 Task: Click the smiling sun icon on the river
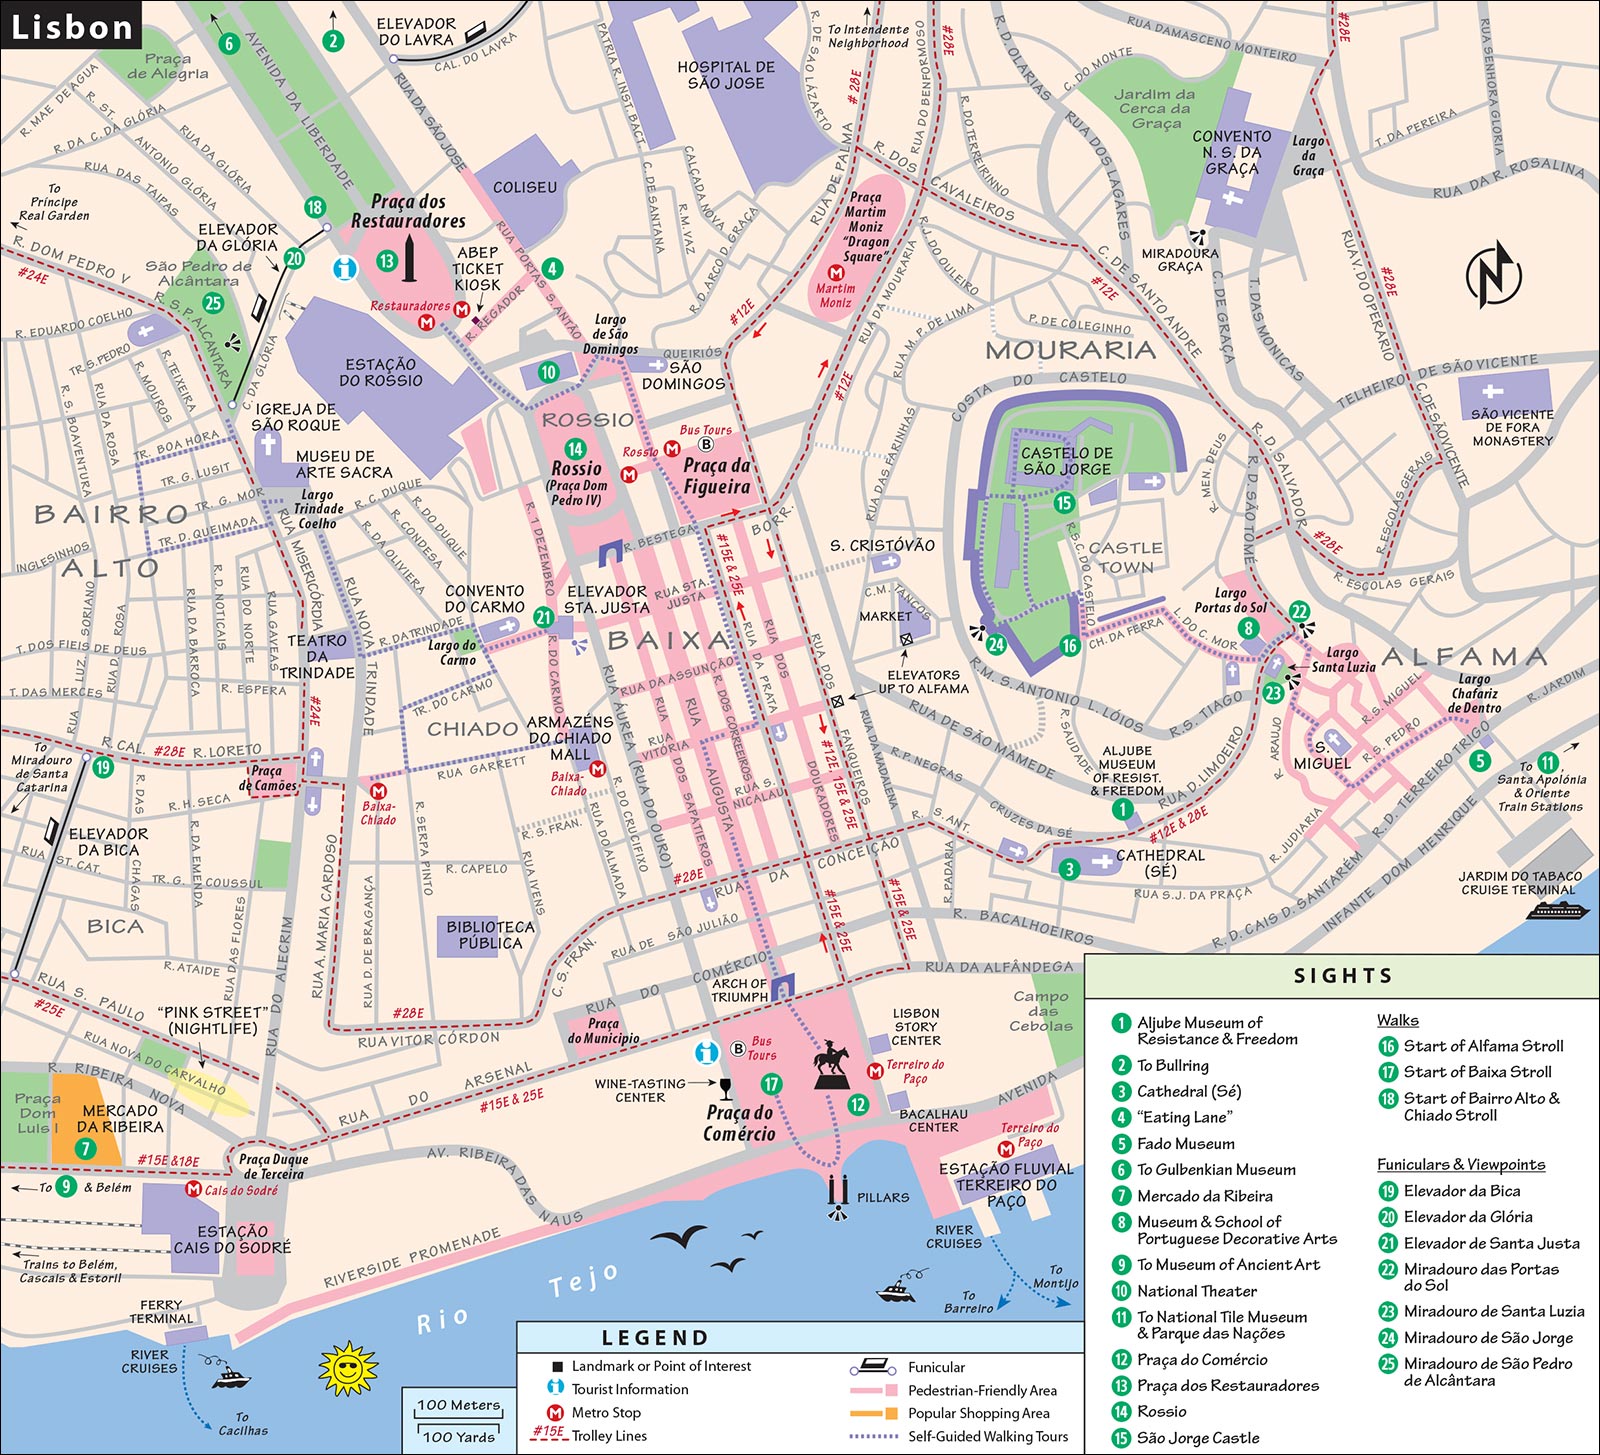click(x=347, y=1367)
